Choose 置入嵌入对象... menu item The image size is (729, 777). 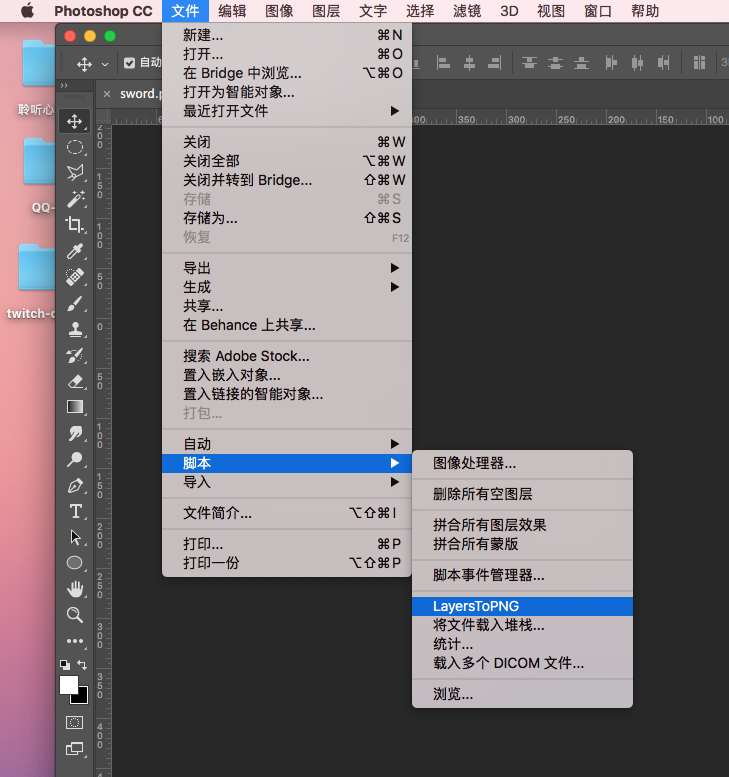(x=287, y=375)
